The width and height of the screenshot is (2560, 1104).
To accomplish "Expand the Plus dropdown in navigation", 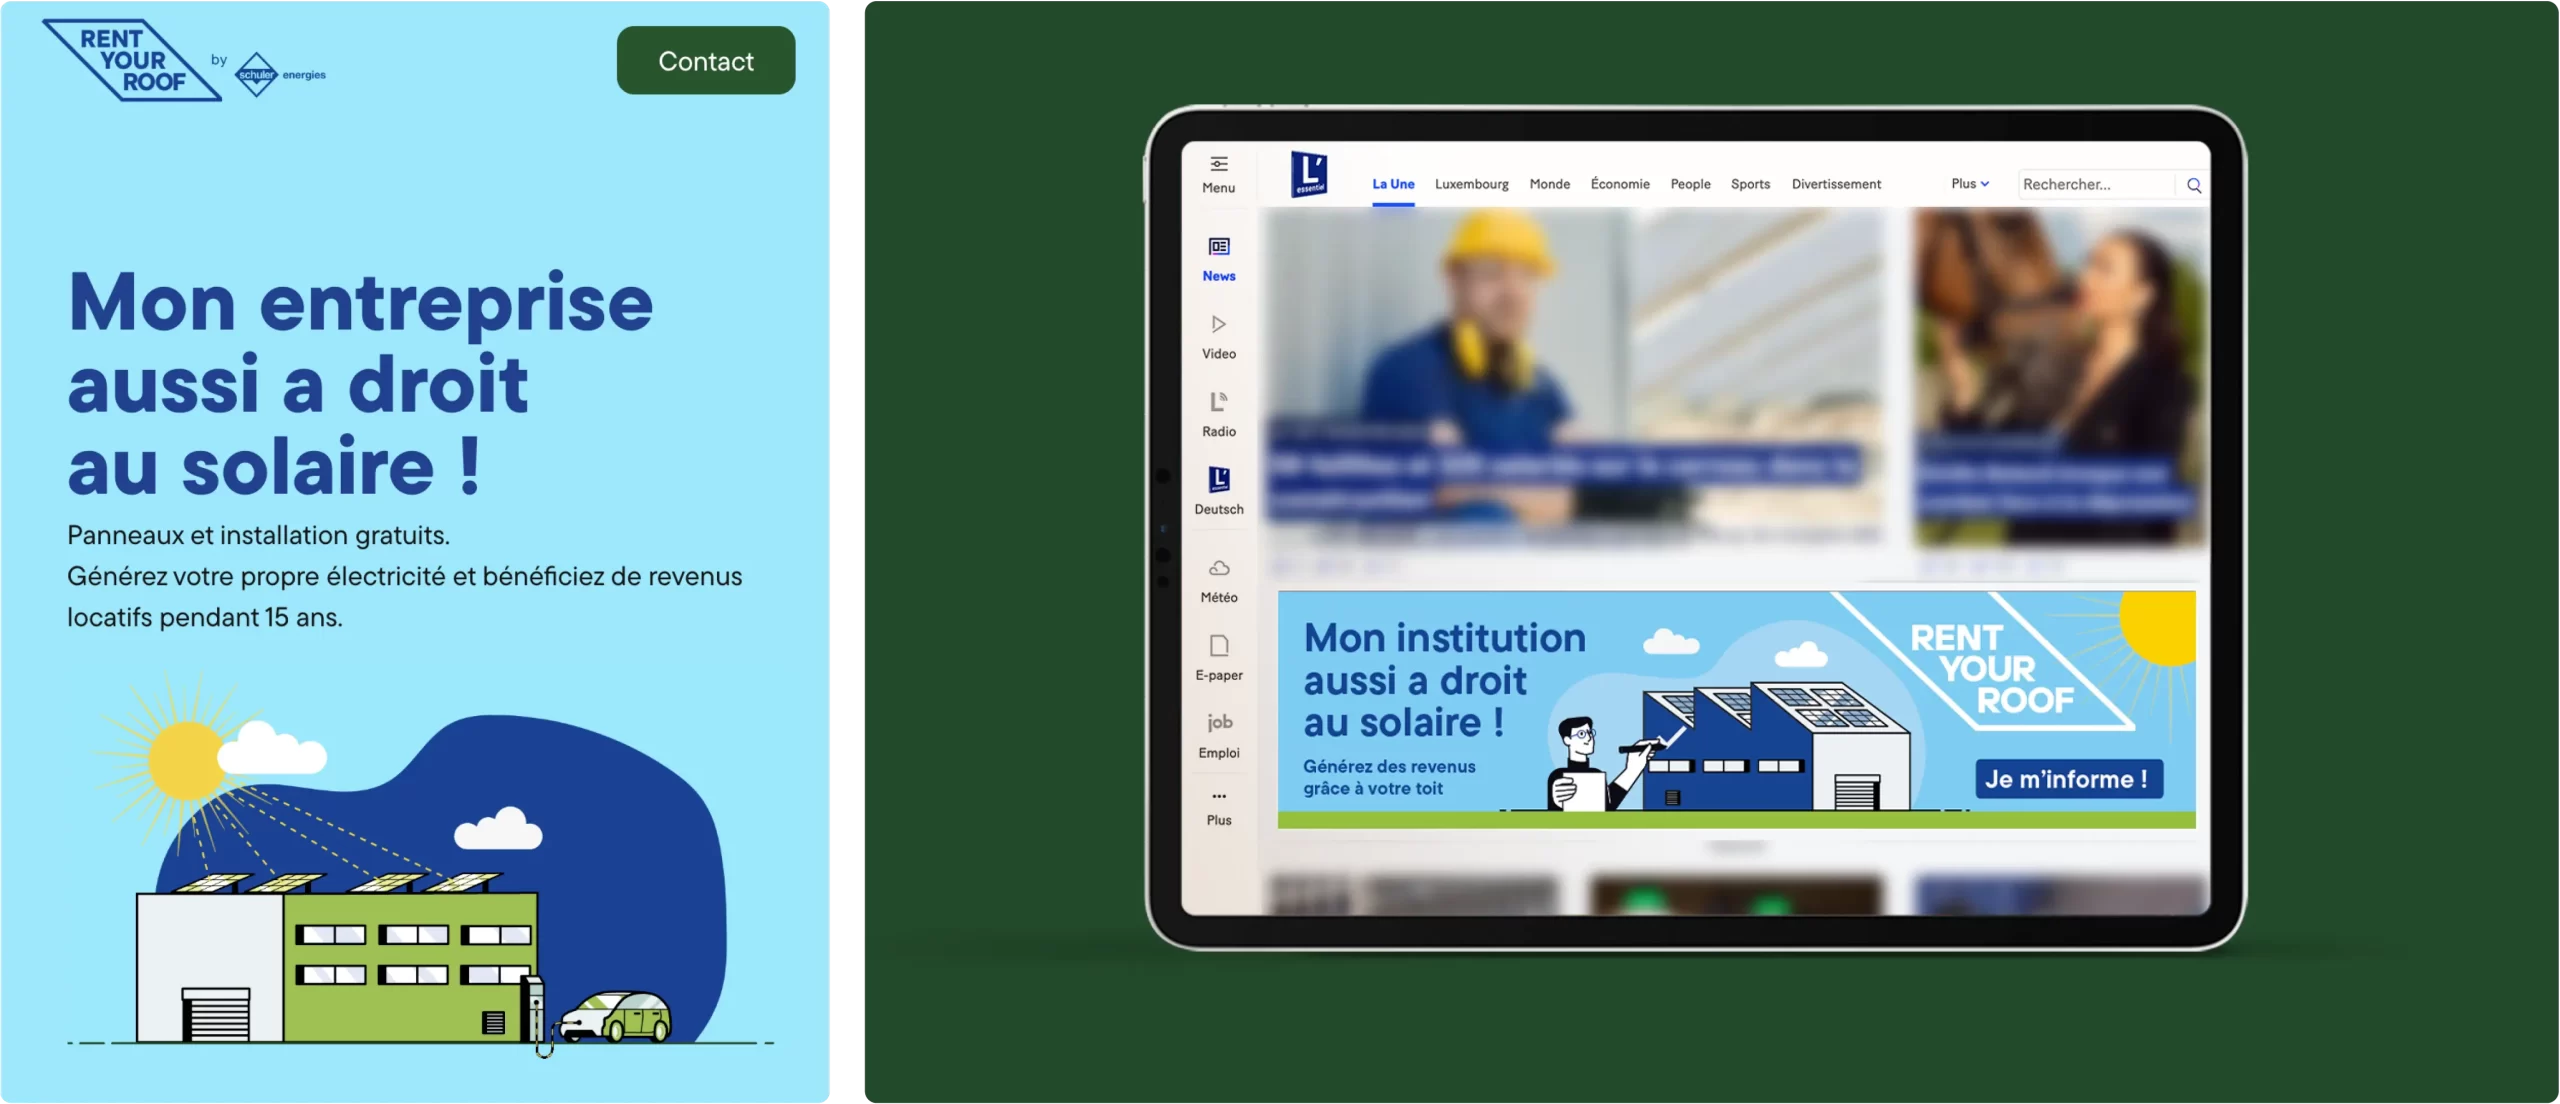I will point(1970,184).
